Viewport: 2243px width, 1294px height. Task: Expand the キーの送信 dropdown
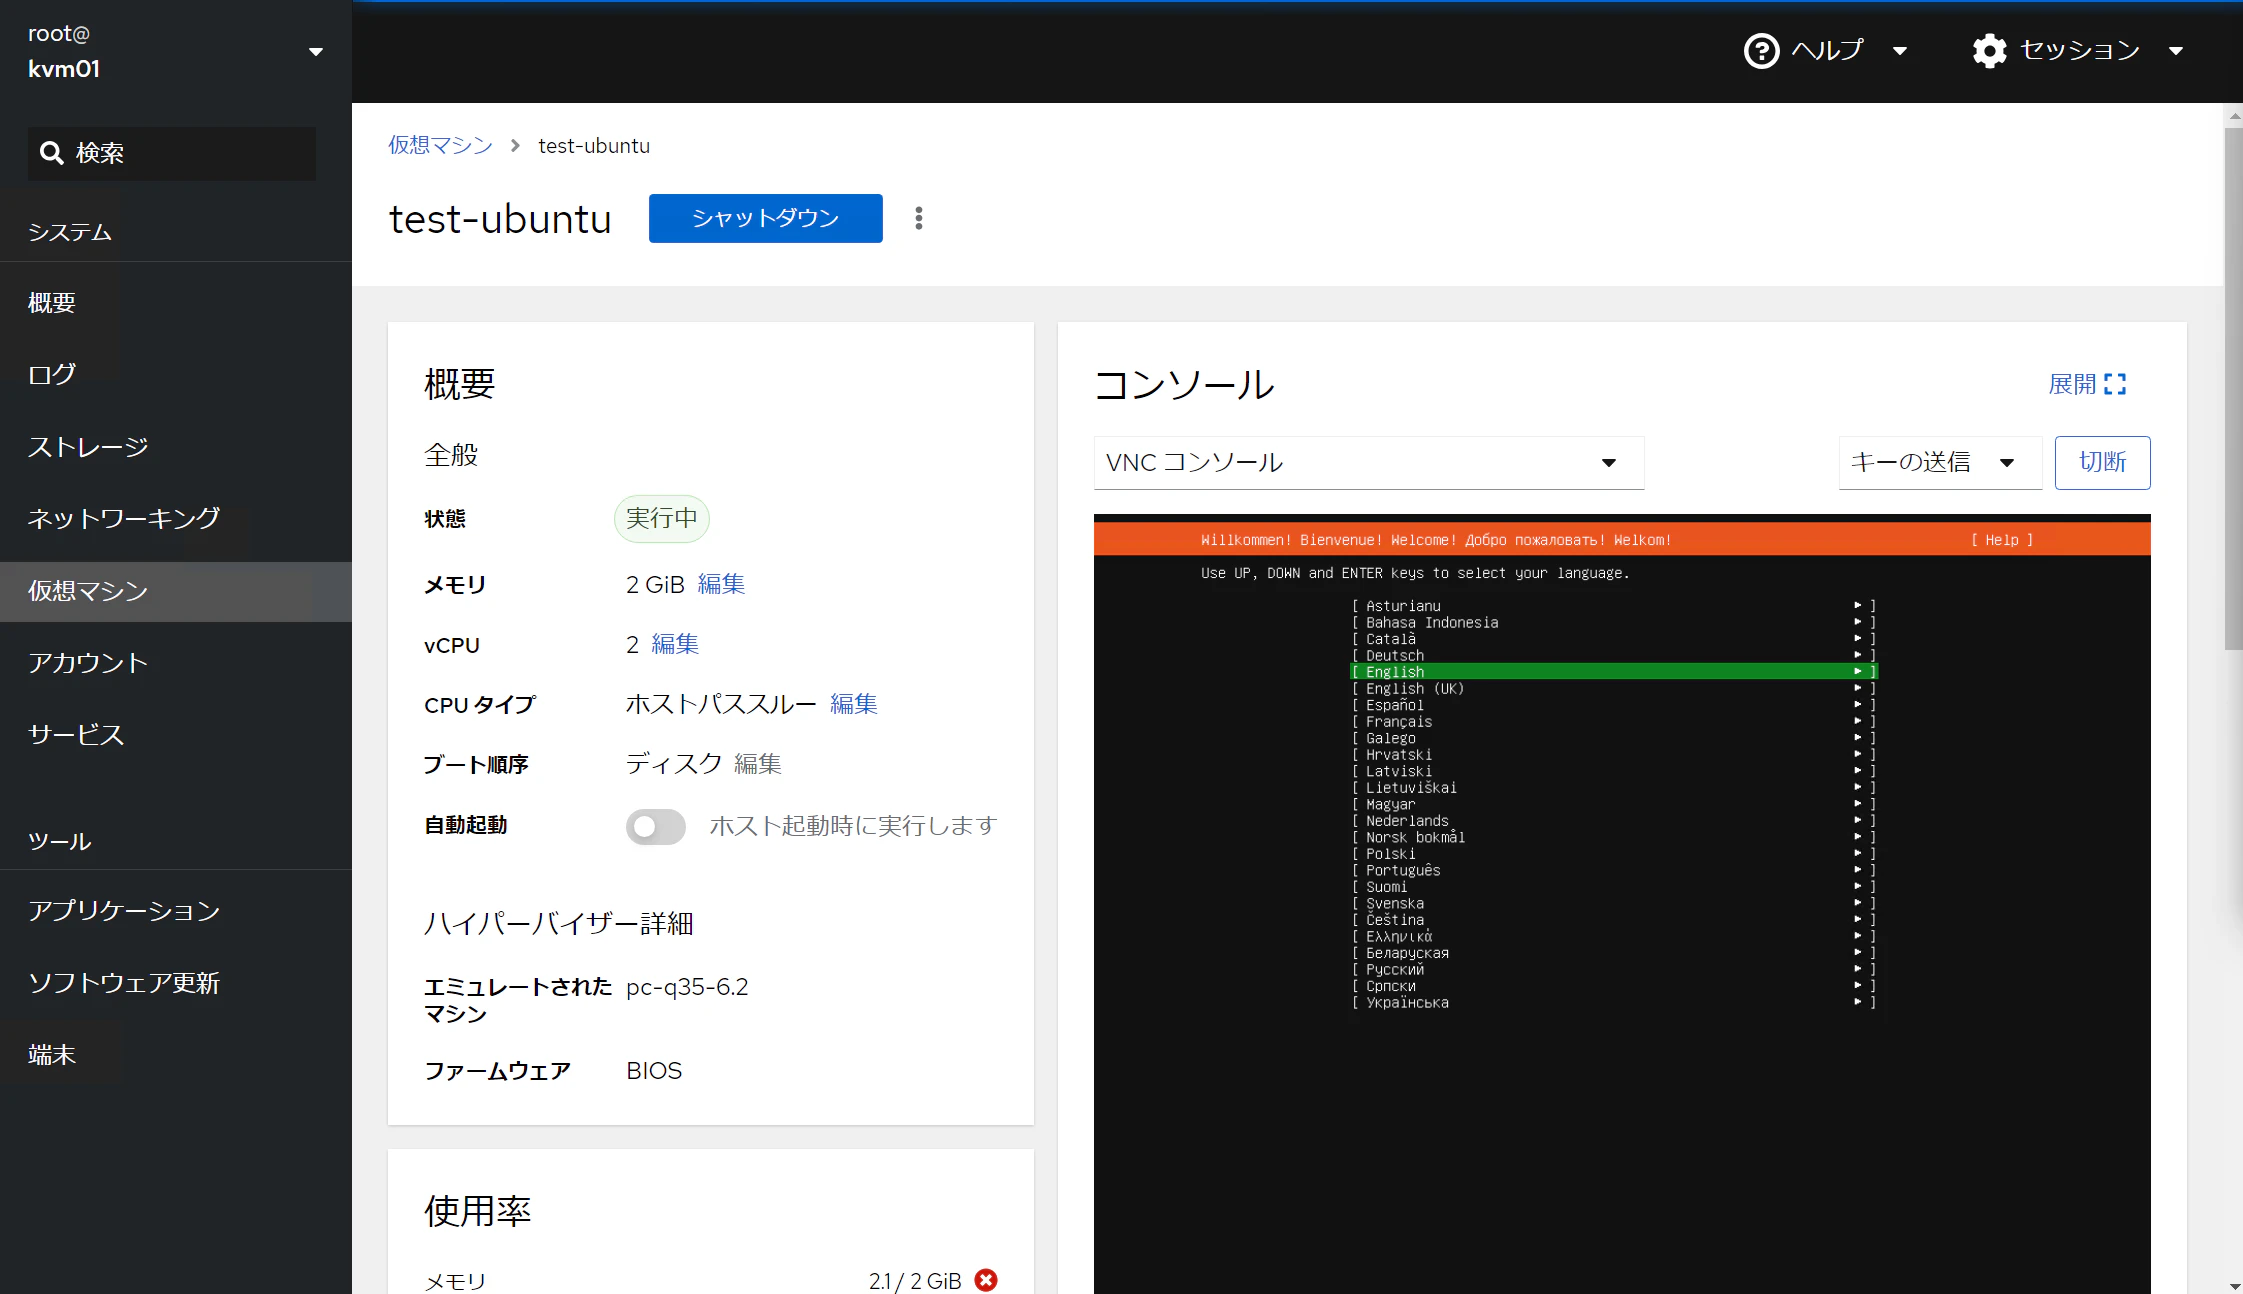point(1939,462)
